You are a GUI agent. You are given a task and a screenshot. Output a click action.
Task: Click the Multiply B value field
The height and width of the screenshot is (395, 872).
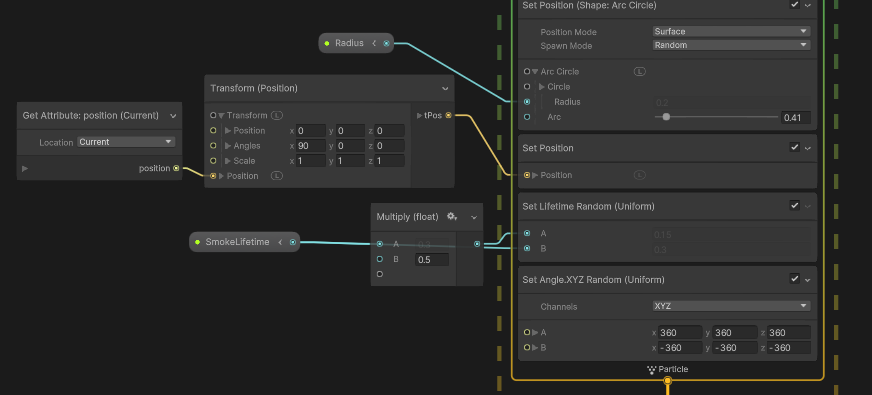pos(432,259)
